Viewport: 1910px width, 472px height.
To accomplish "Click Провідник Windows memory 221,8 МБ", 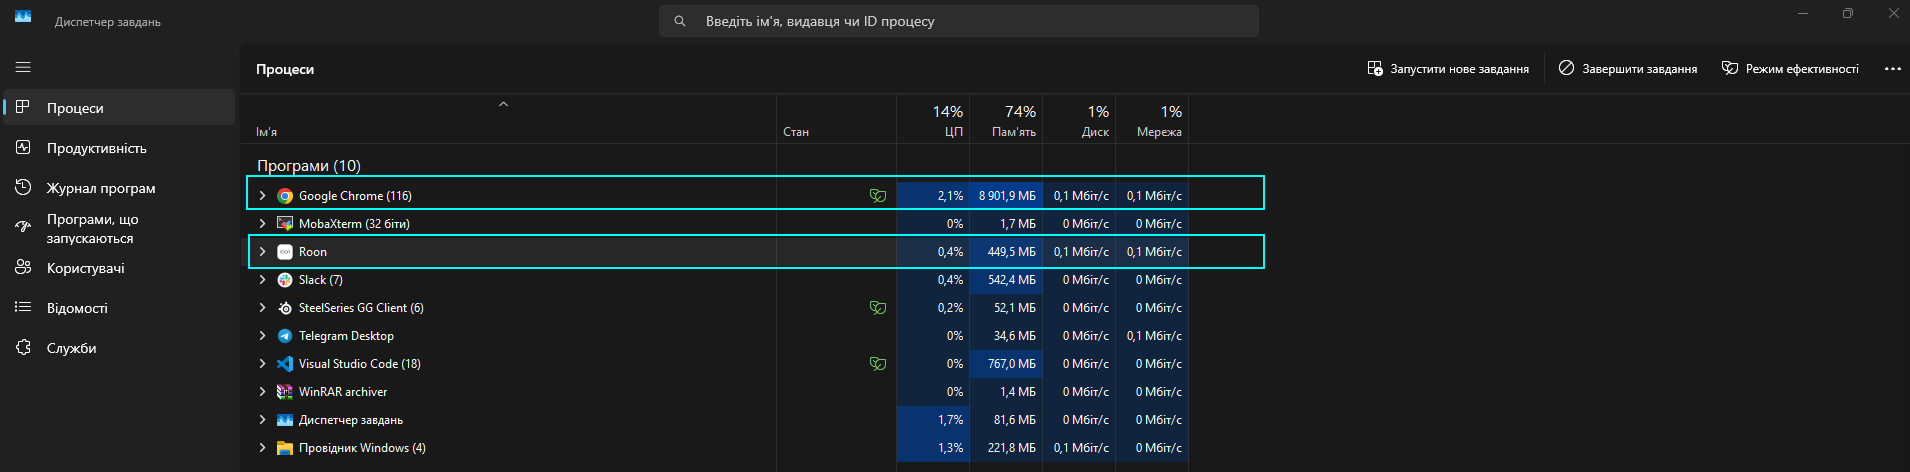I will [x=1012, y=448].
